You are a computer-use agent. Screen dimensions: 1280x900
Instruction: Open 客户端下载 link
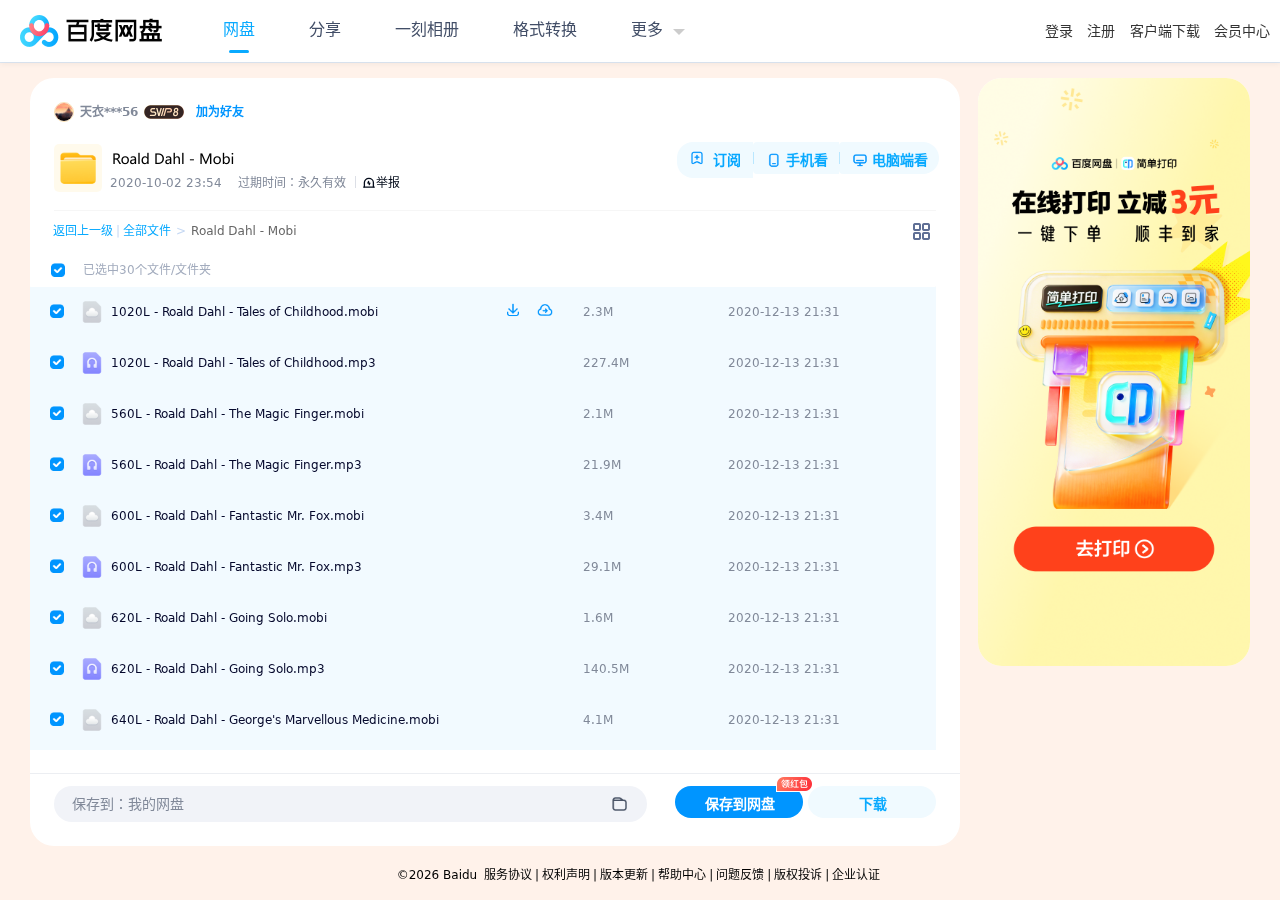(x=1165, y=32)
